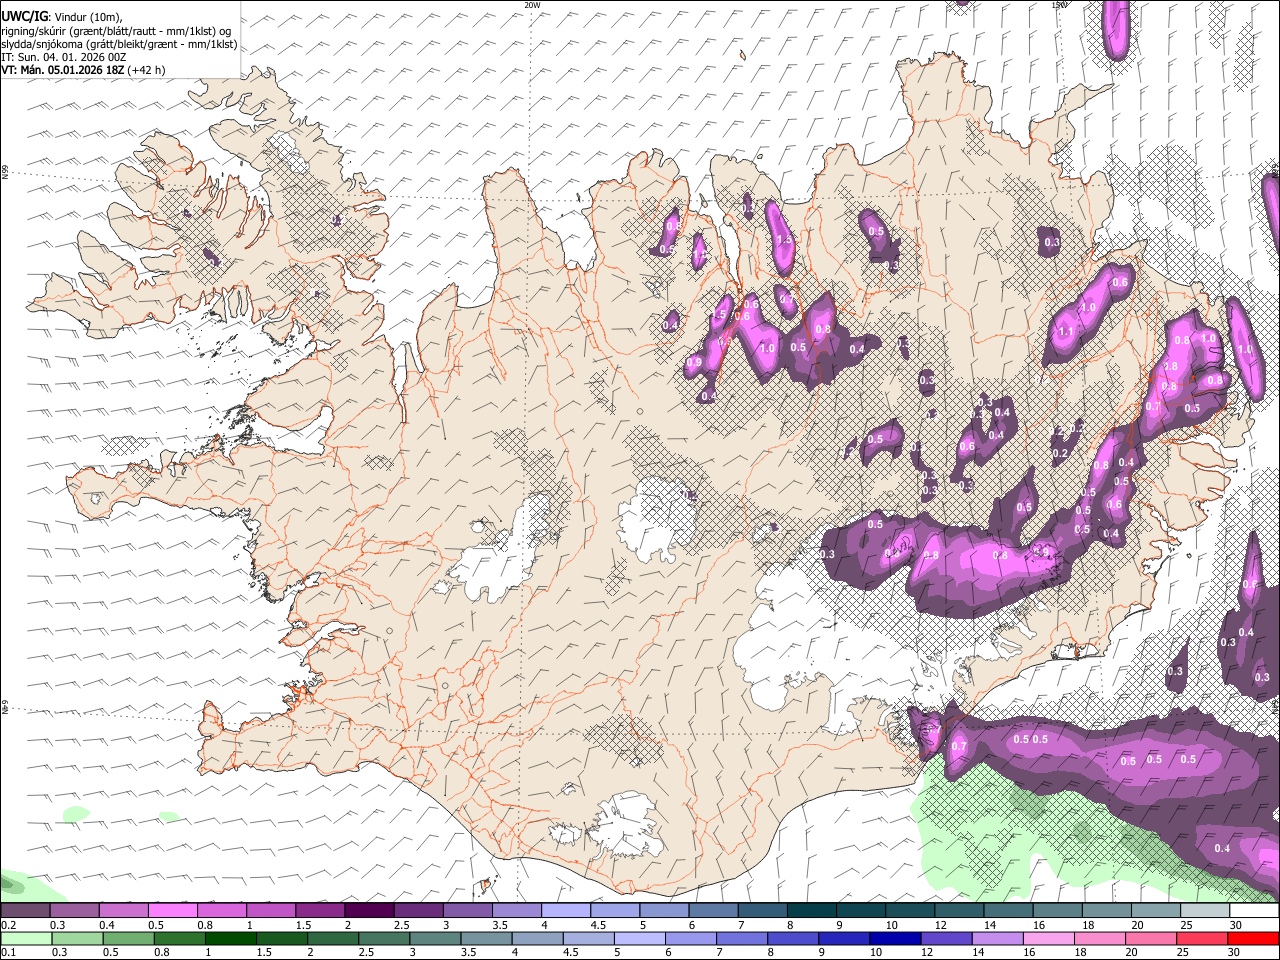Image resolution: width=1280 pixels, height=960 pixels.
Task: Pick the bright red 30 rain scale swatch
Action: (x=1252, y=938)
